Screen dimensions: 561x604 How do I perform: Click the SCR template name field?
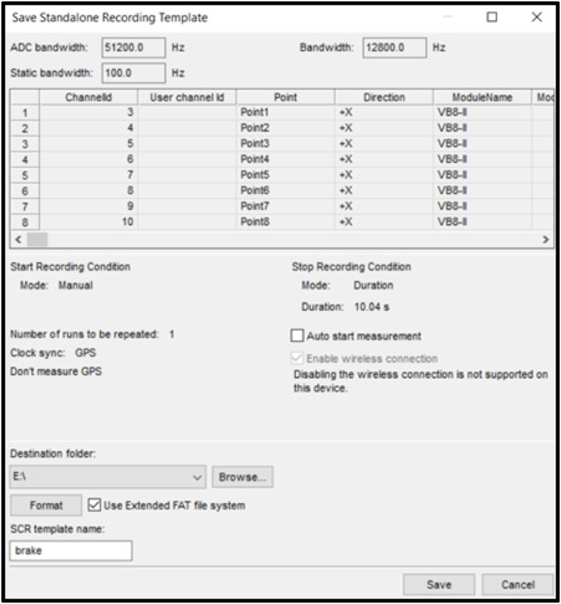[71, 550]
